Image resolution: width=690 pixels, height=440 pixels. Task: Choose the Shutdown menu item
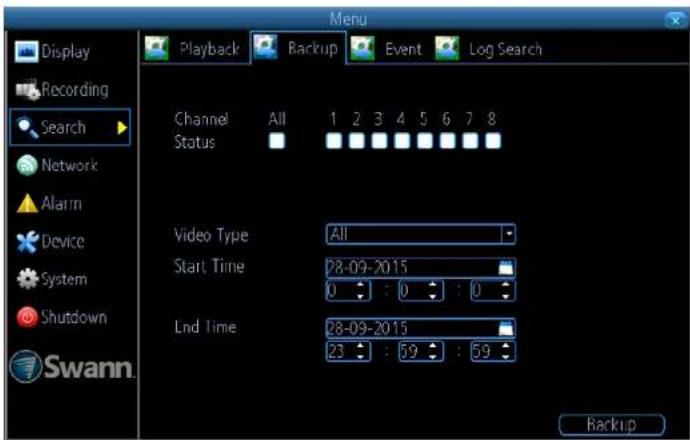70,317
